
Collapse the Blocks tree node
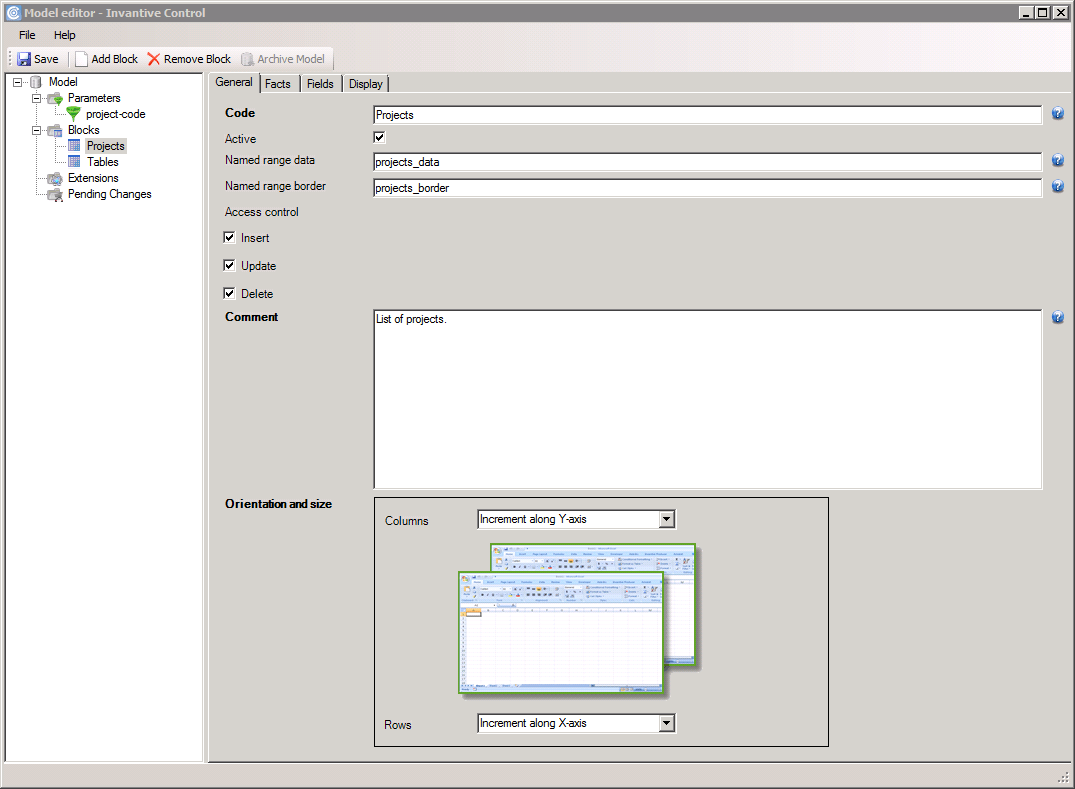(x=37, y=130)
